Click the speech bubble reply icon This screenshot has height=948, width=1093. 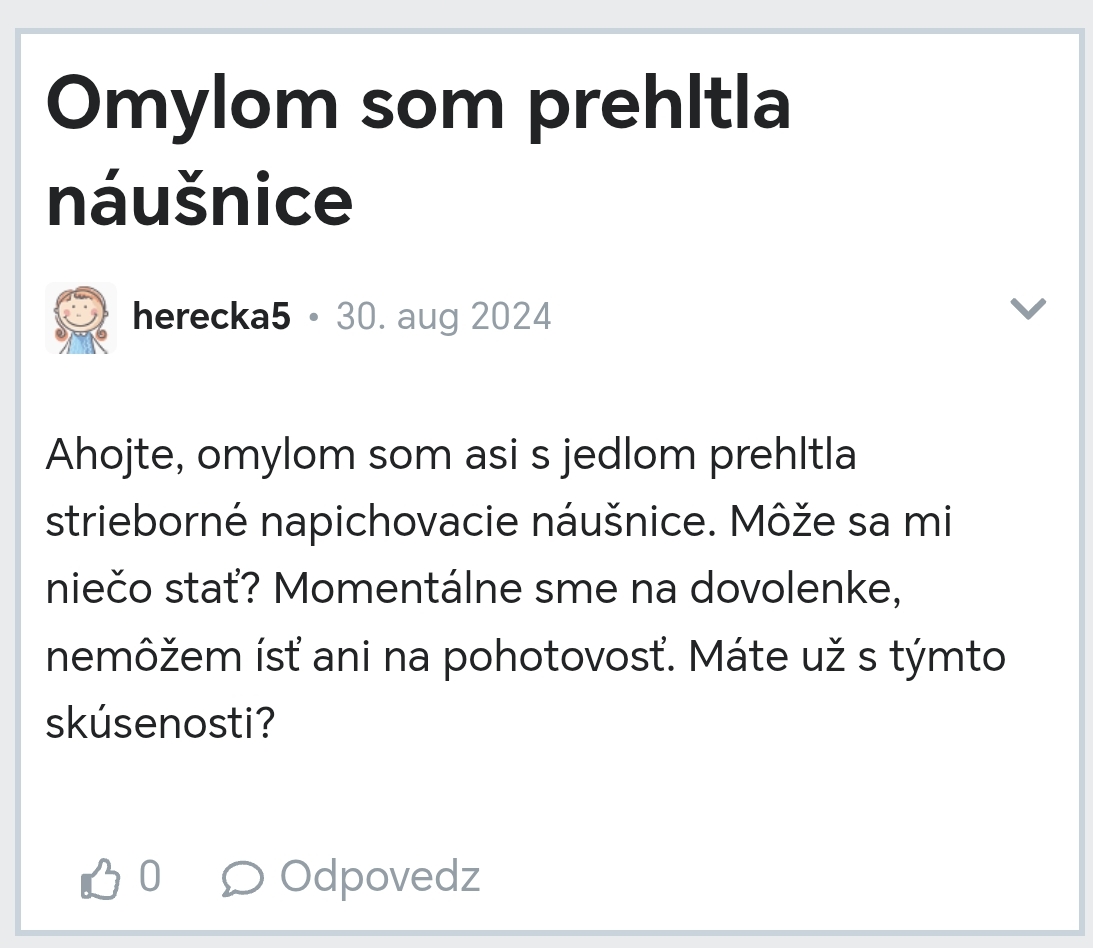coord(242,879)
